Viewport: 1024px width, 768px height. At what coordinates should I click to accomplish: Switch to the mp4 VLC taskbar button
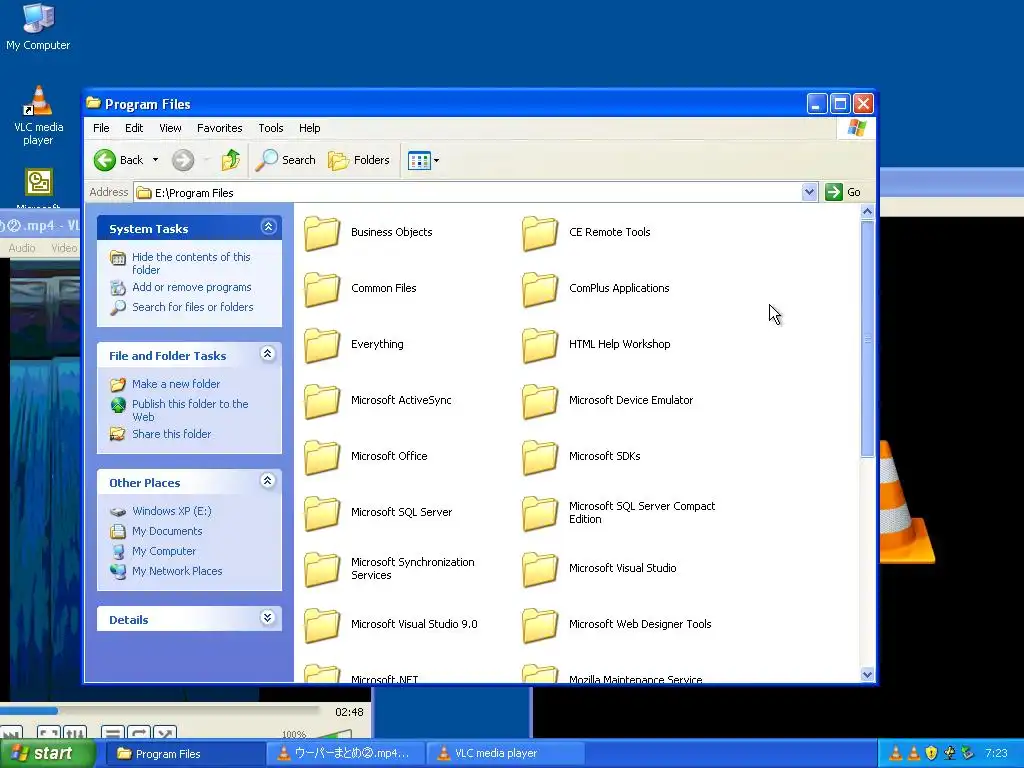pyautogui.click(x=345, y=754)
